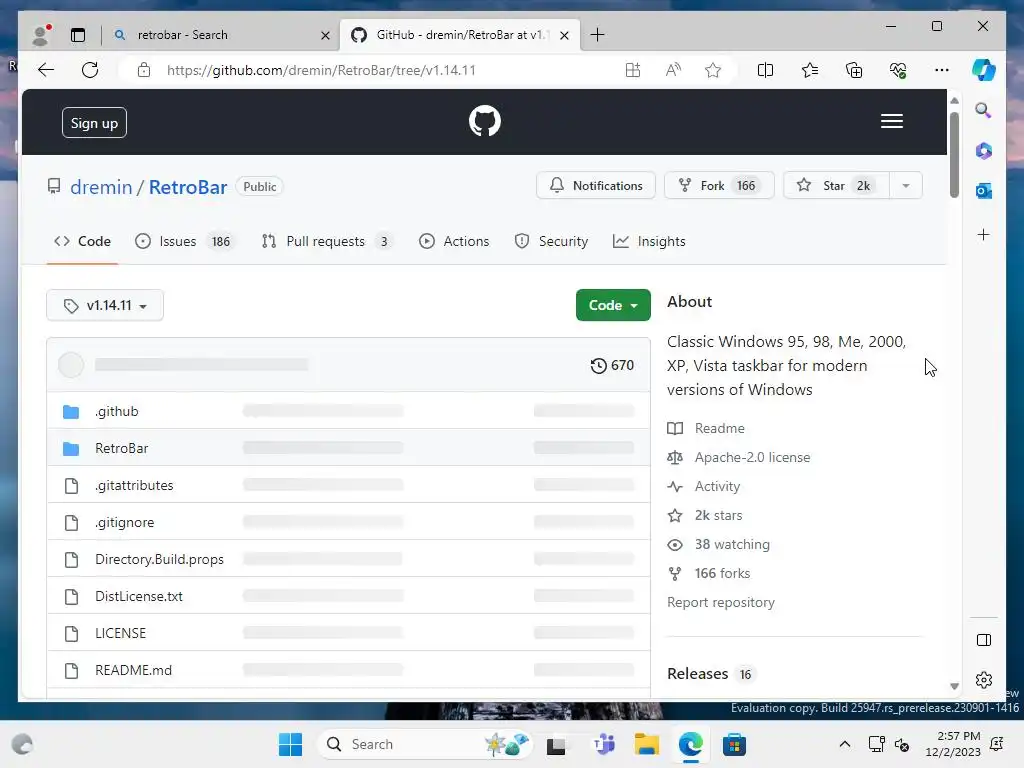View the Insights tab
Screen dimensions: 1024x768
[649, 241]
